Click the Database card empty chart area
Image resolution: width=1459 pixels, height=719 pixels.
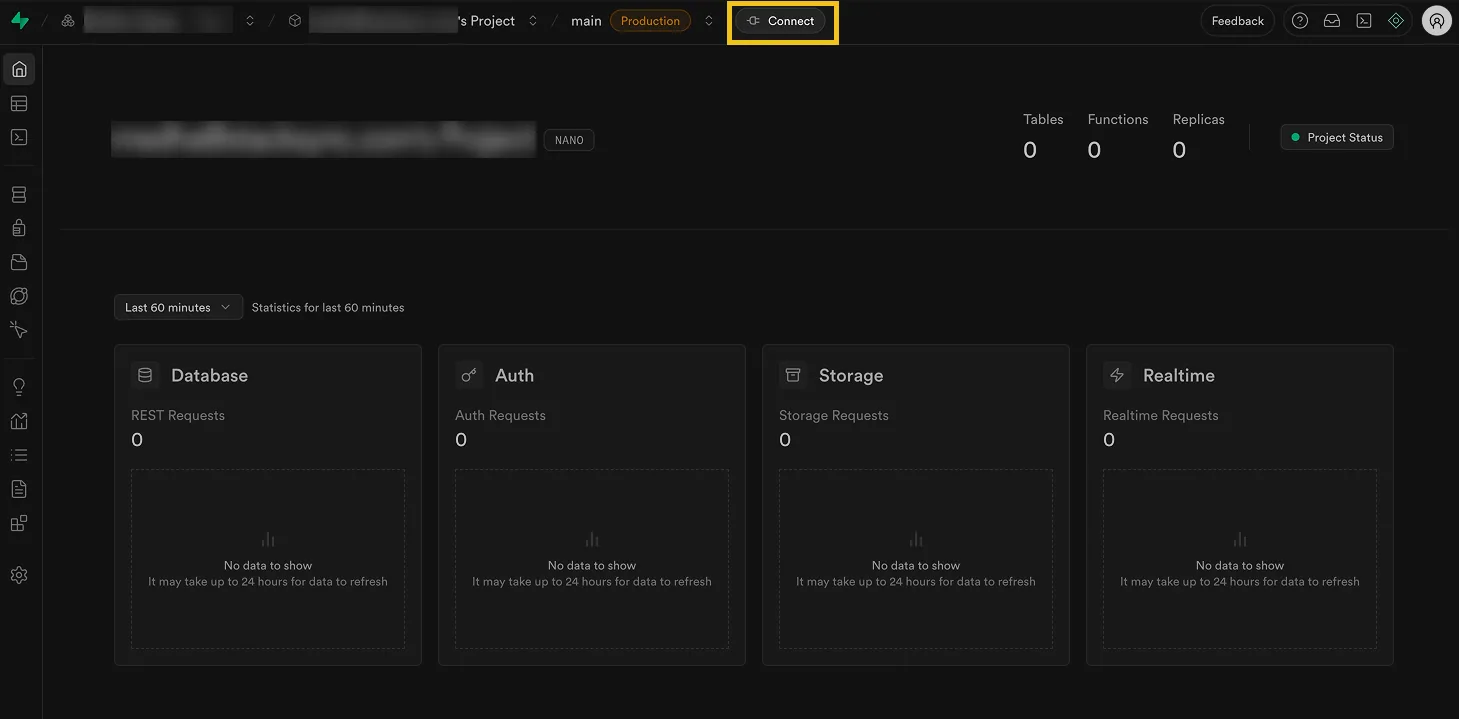[268, 559]
